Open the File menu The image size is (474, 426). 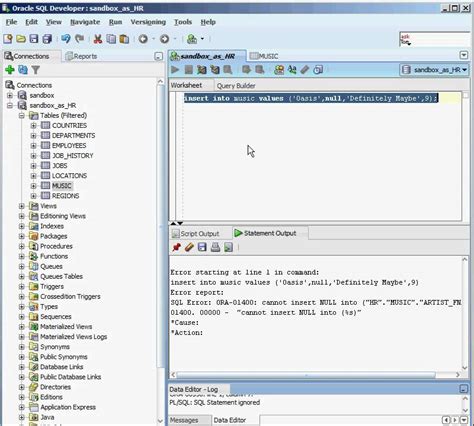11,22
